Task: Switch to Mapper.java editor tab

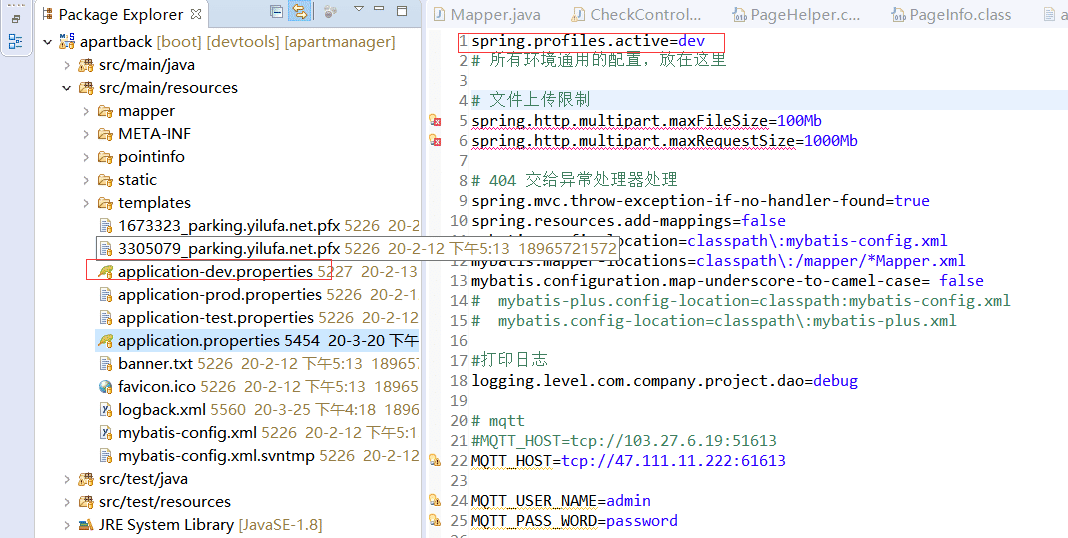Action: 488,15
